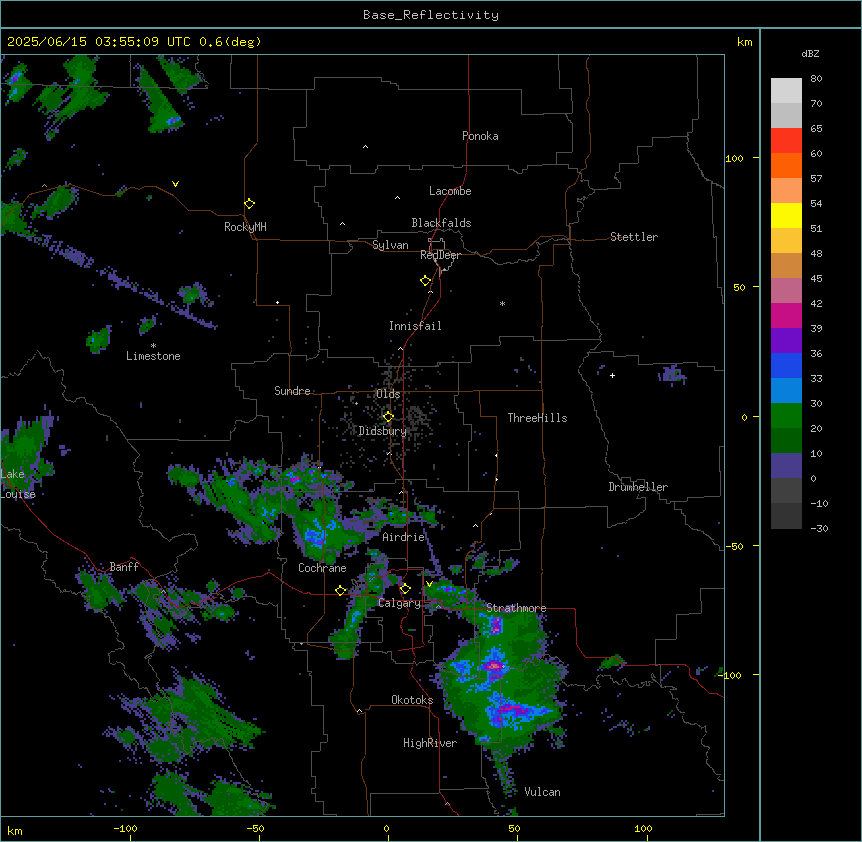Click the Stettler city label
Screen dimensions: 862x842
click(x=634, y=237)
